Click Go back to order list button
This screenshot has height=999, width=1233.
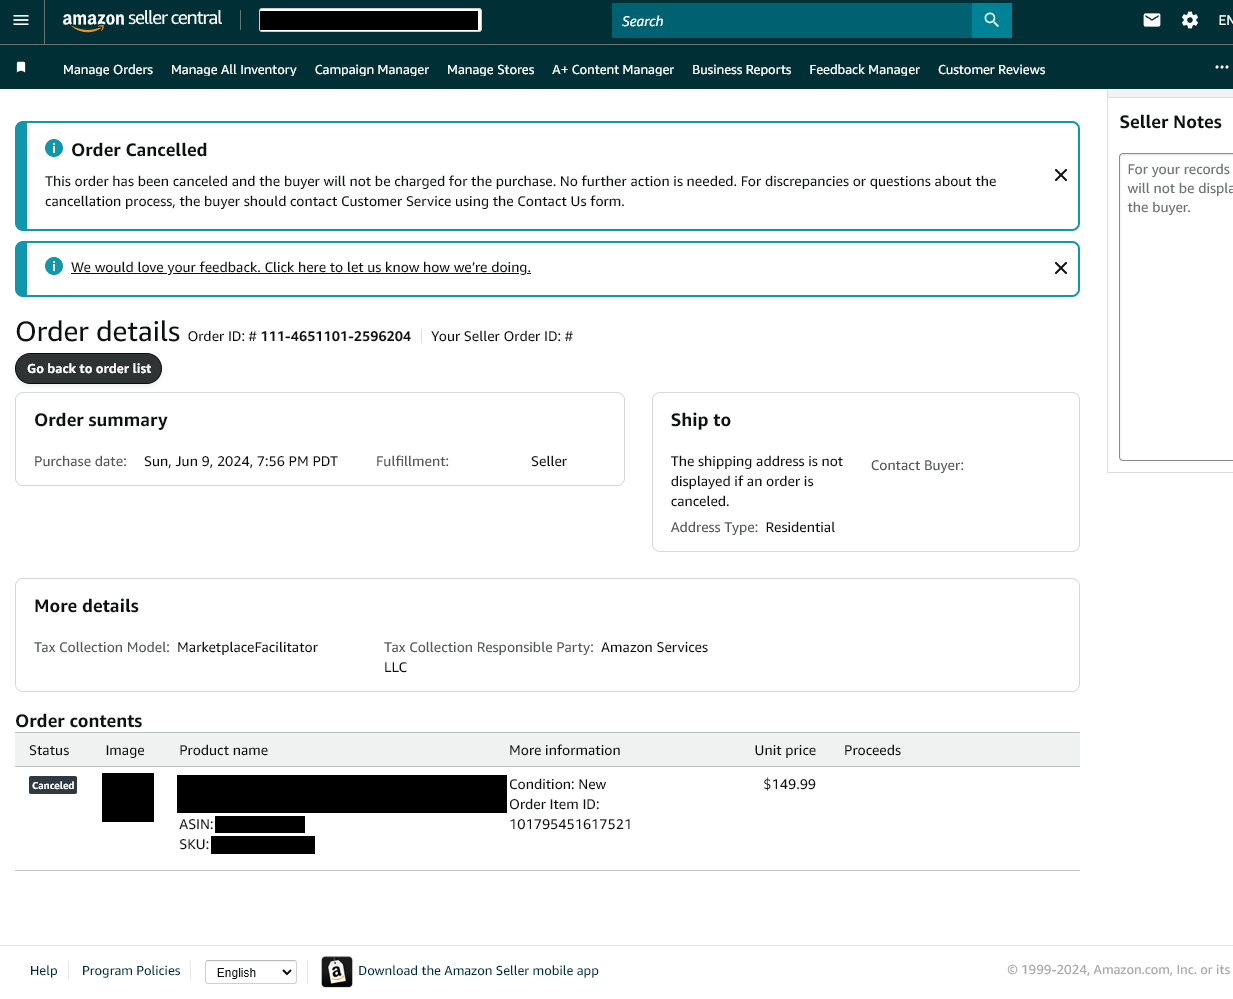coord(89,368)
